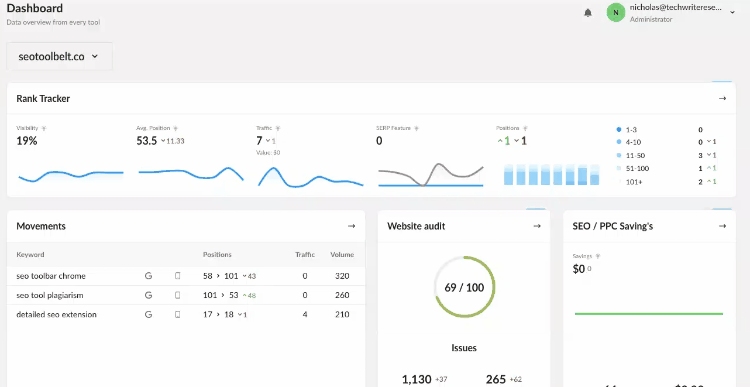This screenshot has width=750, height=387.
Task: Click the Issues label in Website audit
Action: [464, 348]
